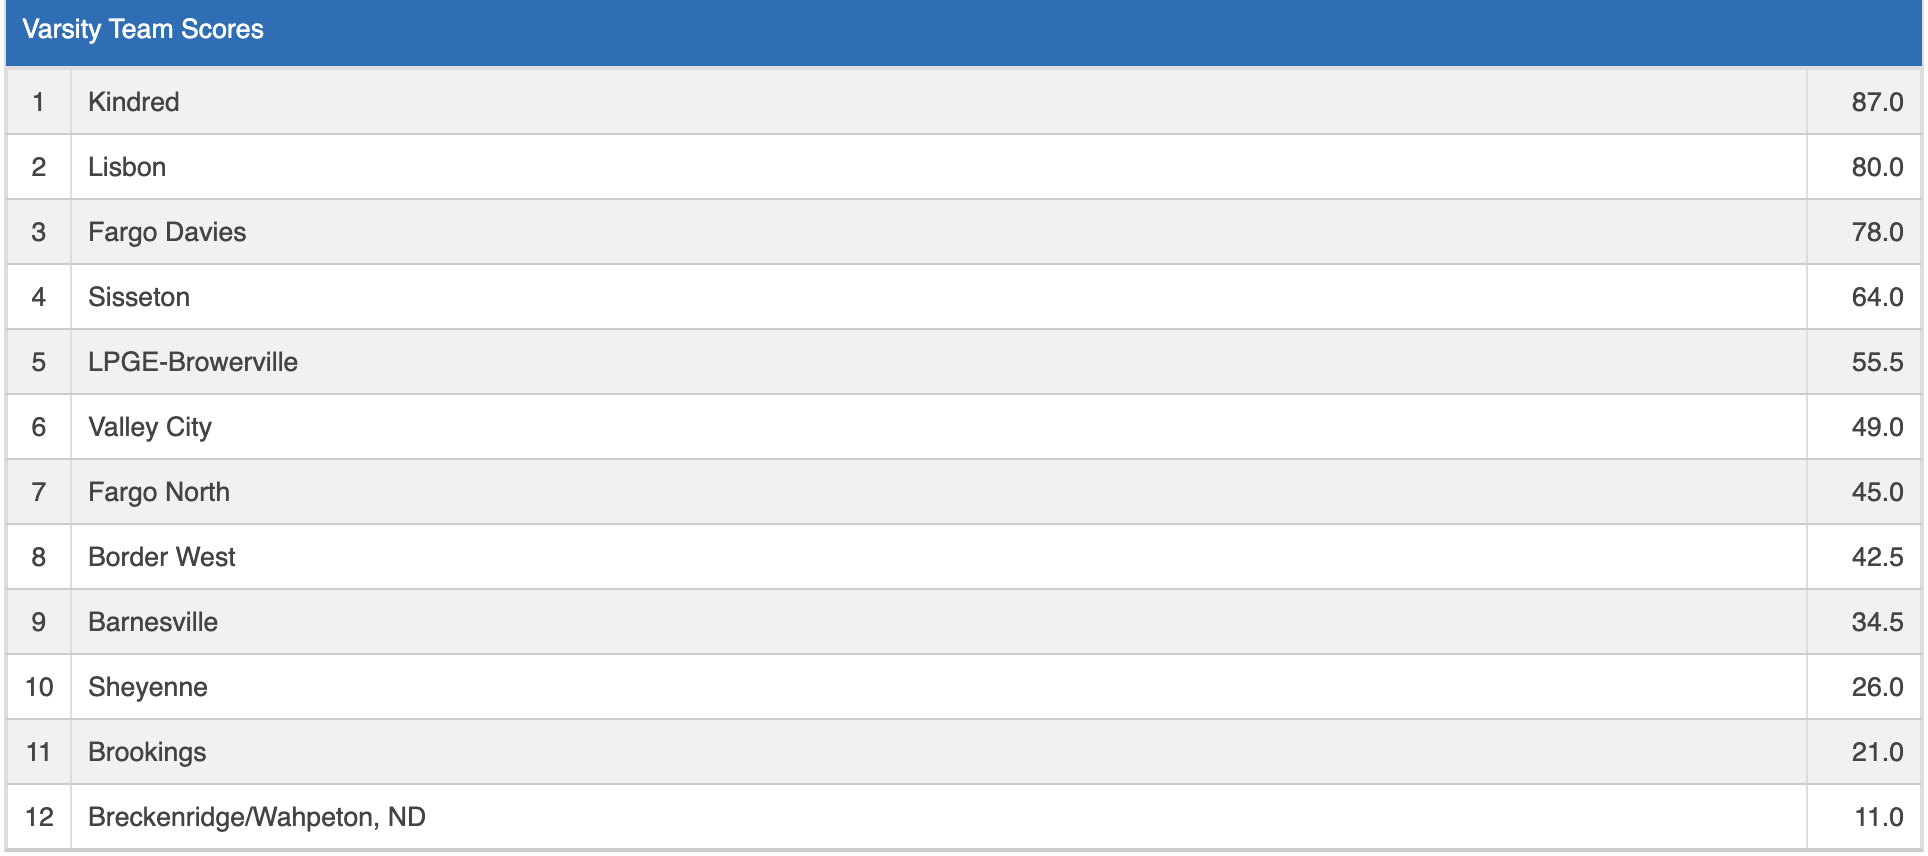This screenshot has height=856, width=1928.
Task: Click on Fargo Davies team name
Action: coord(167,232)
